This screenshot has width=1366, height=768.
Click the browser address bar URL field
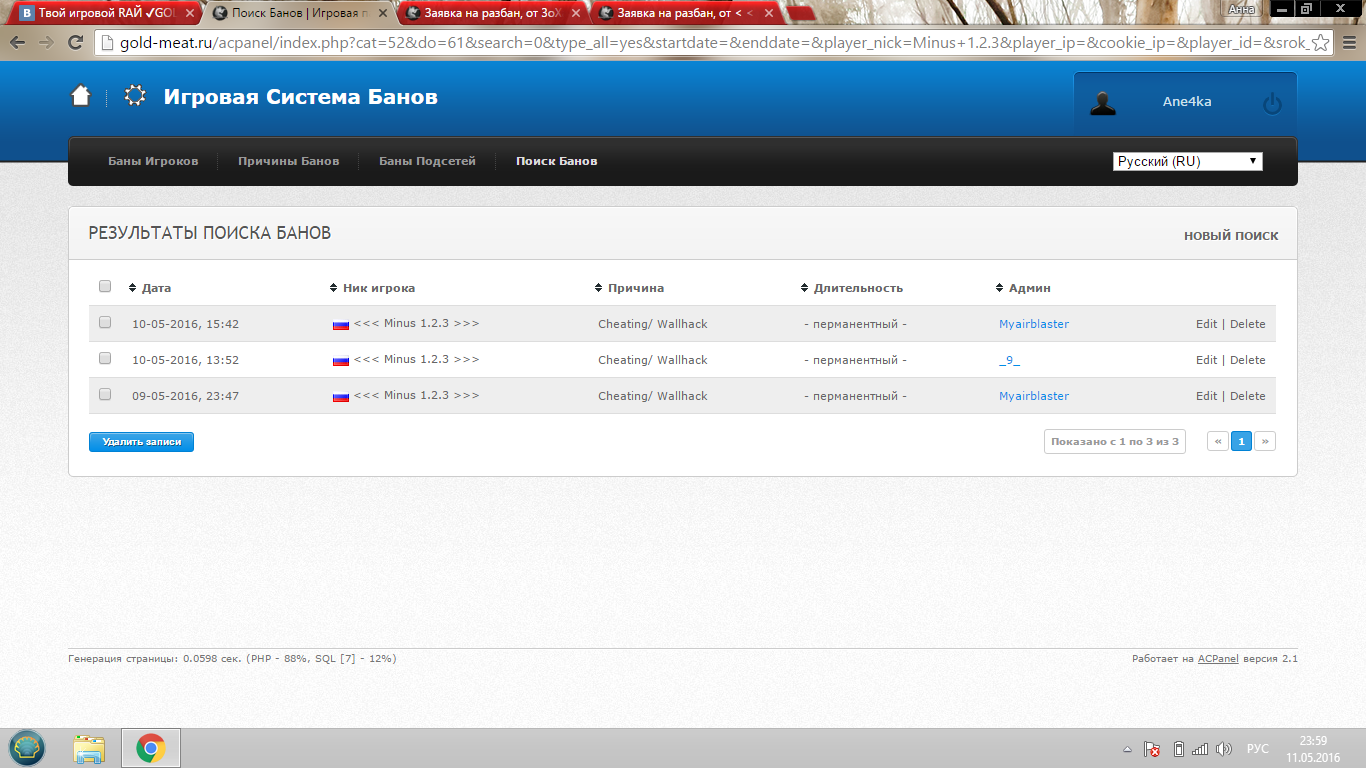click(715, 43)
